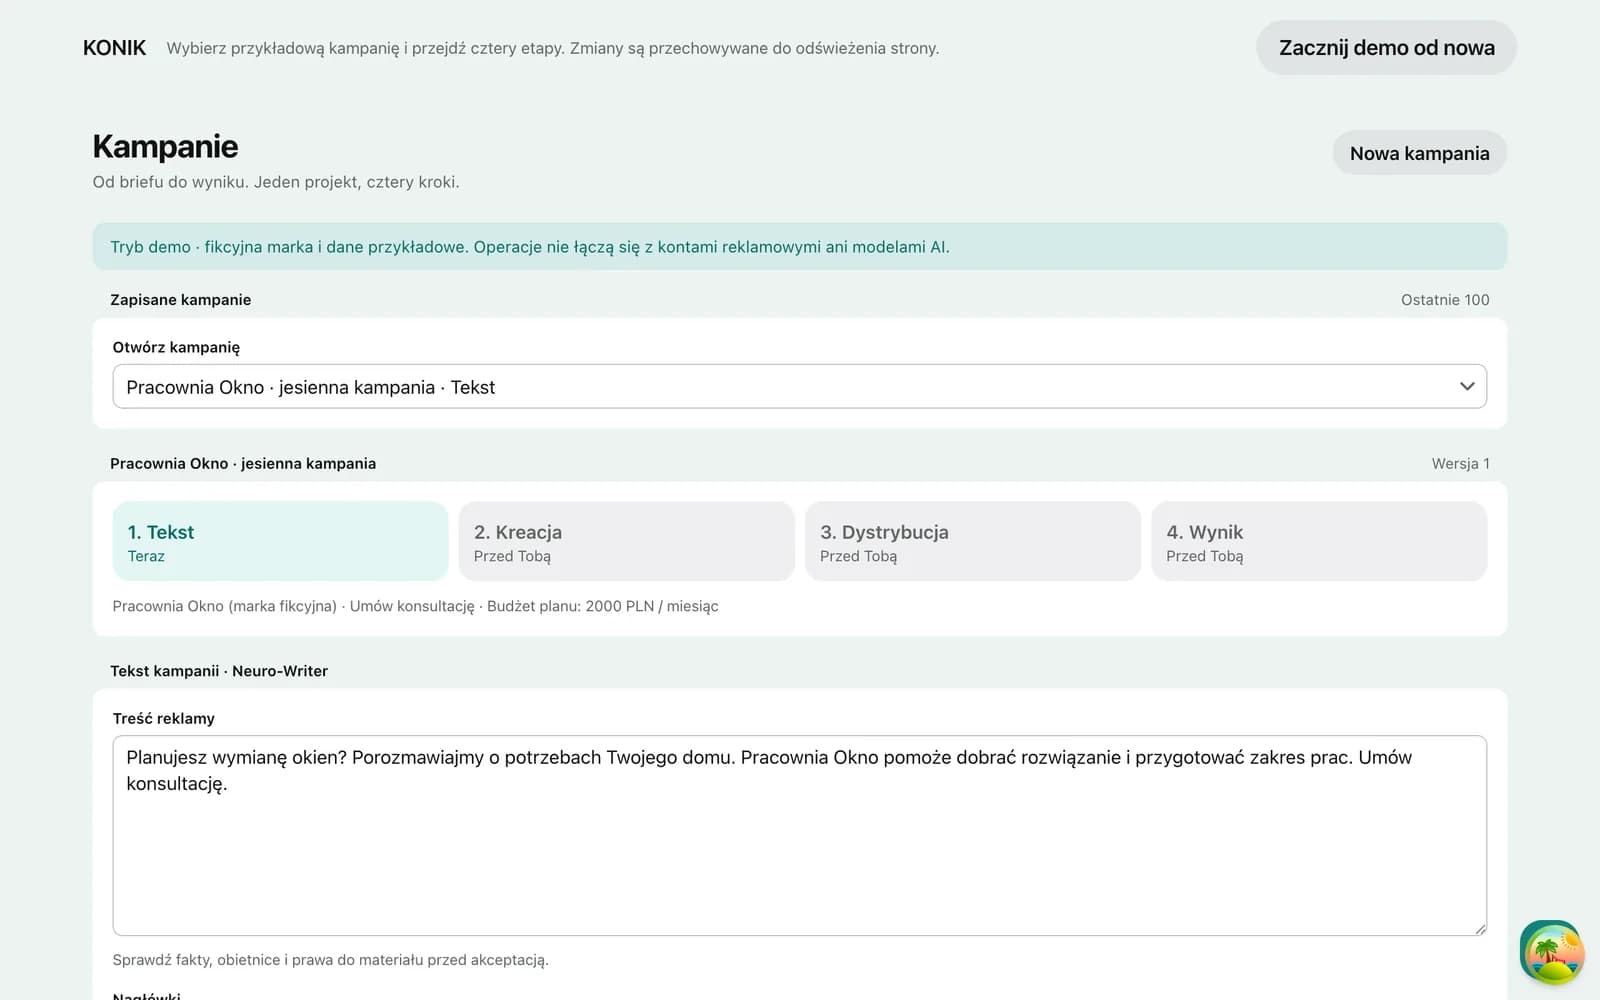Create a Nowa kampania
This screenshot has height=1000, width=1600.
coord(1419,153)
